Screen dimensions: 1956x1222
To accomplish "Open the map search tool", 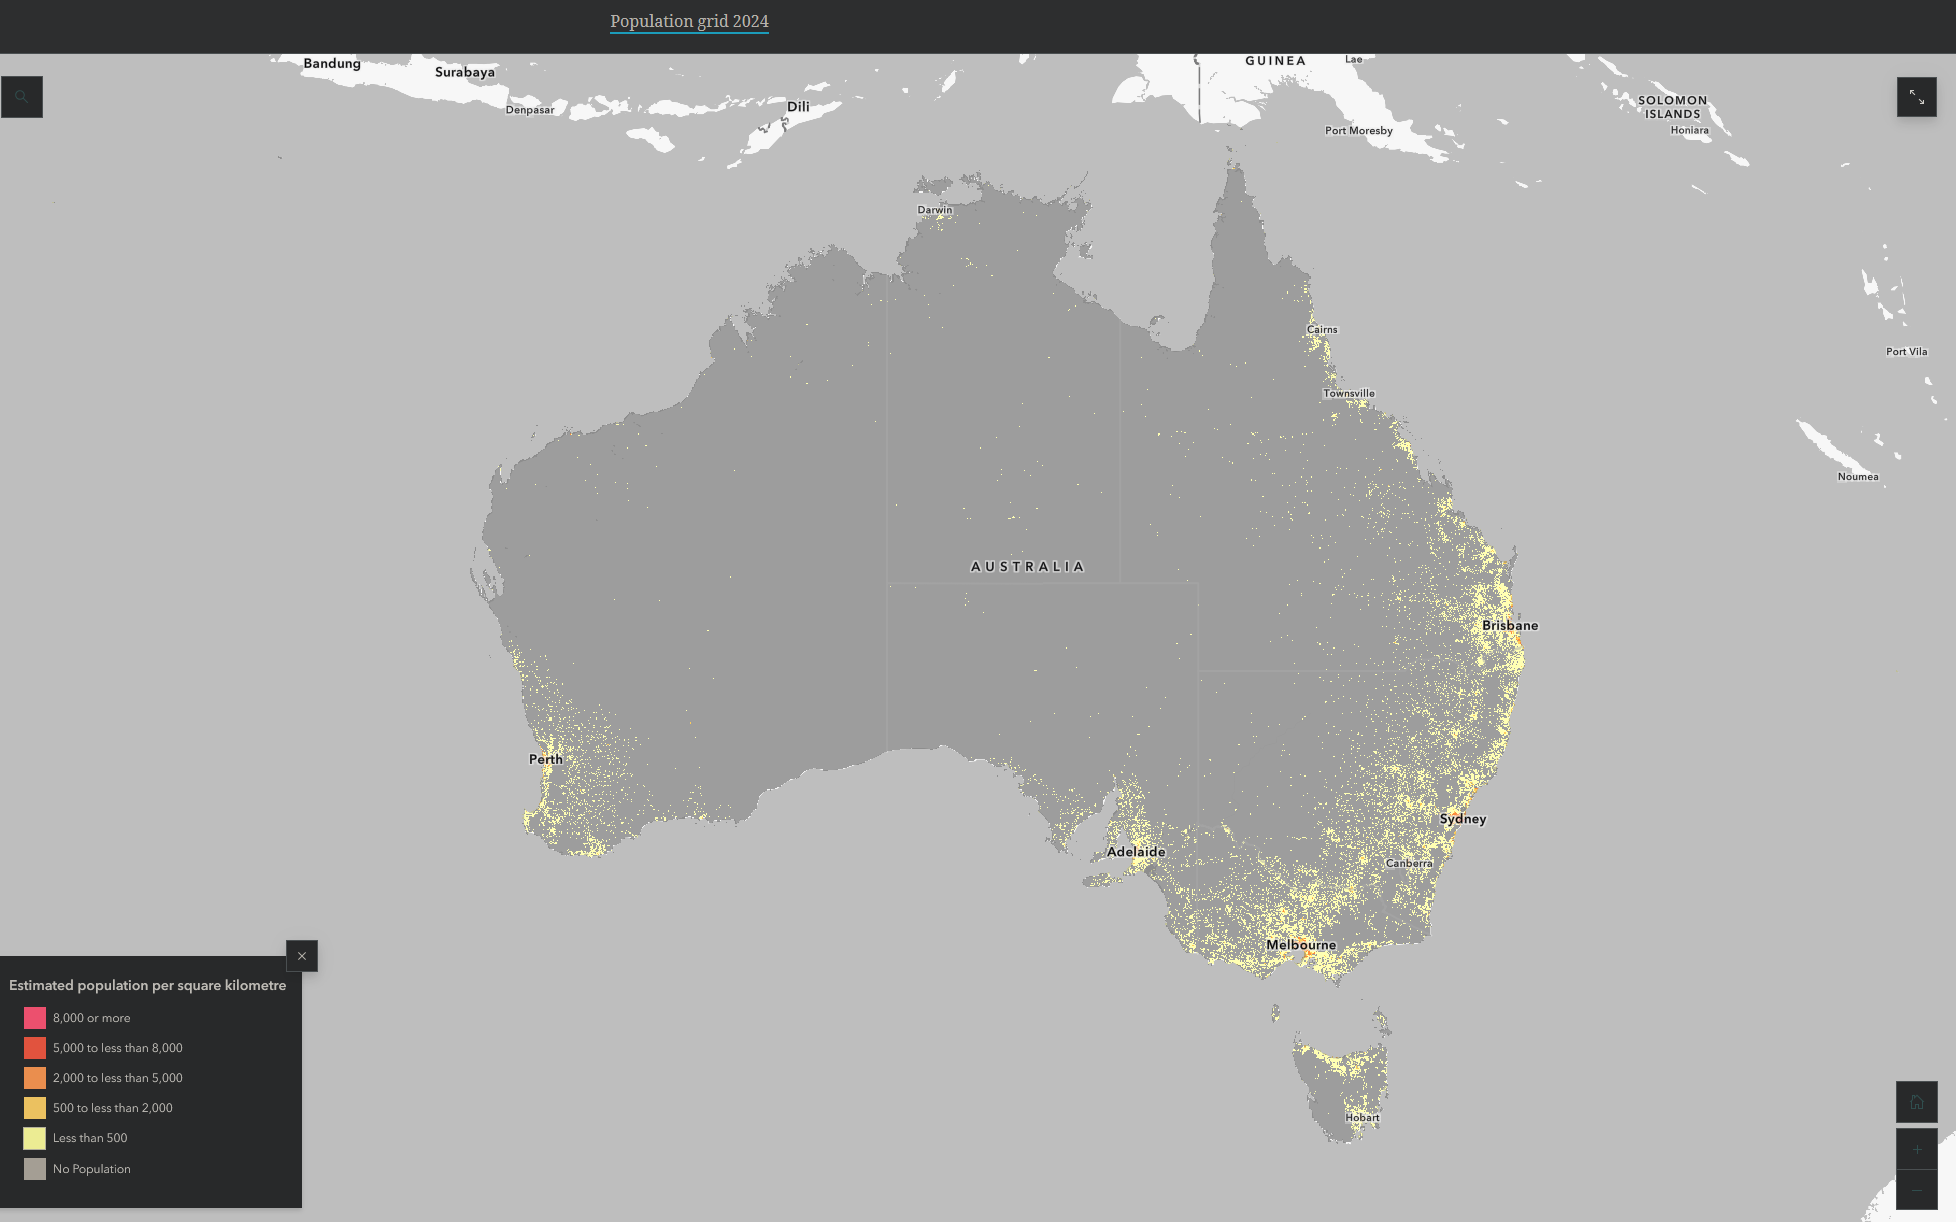I will coord(21,97).
